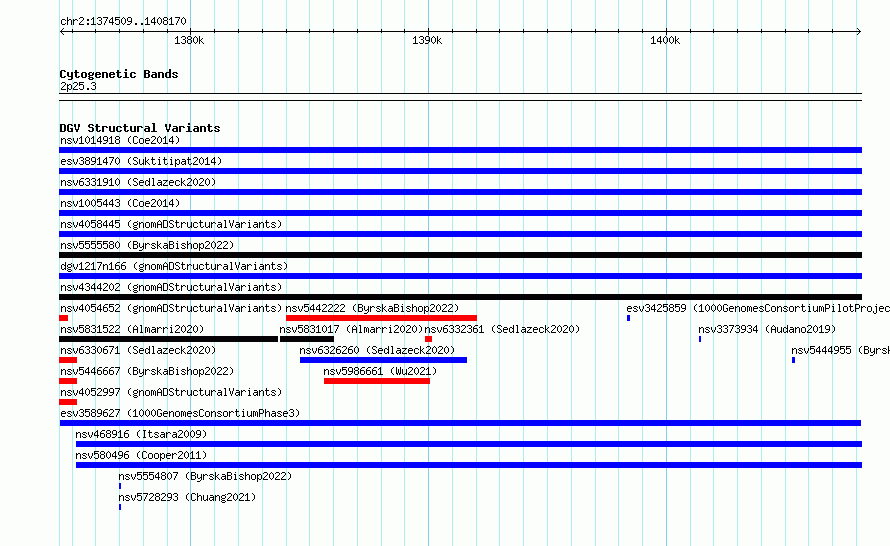Click the blue bar under nsv468916
The image size is (890, 546).
[469, 444]
